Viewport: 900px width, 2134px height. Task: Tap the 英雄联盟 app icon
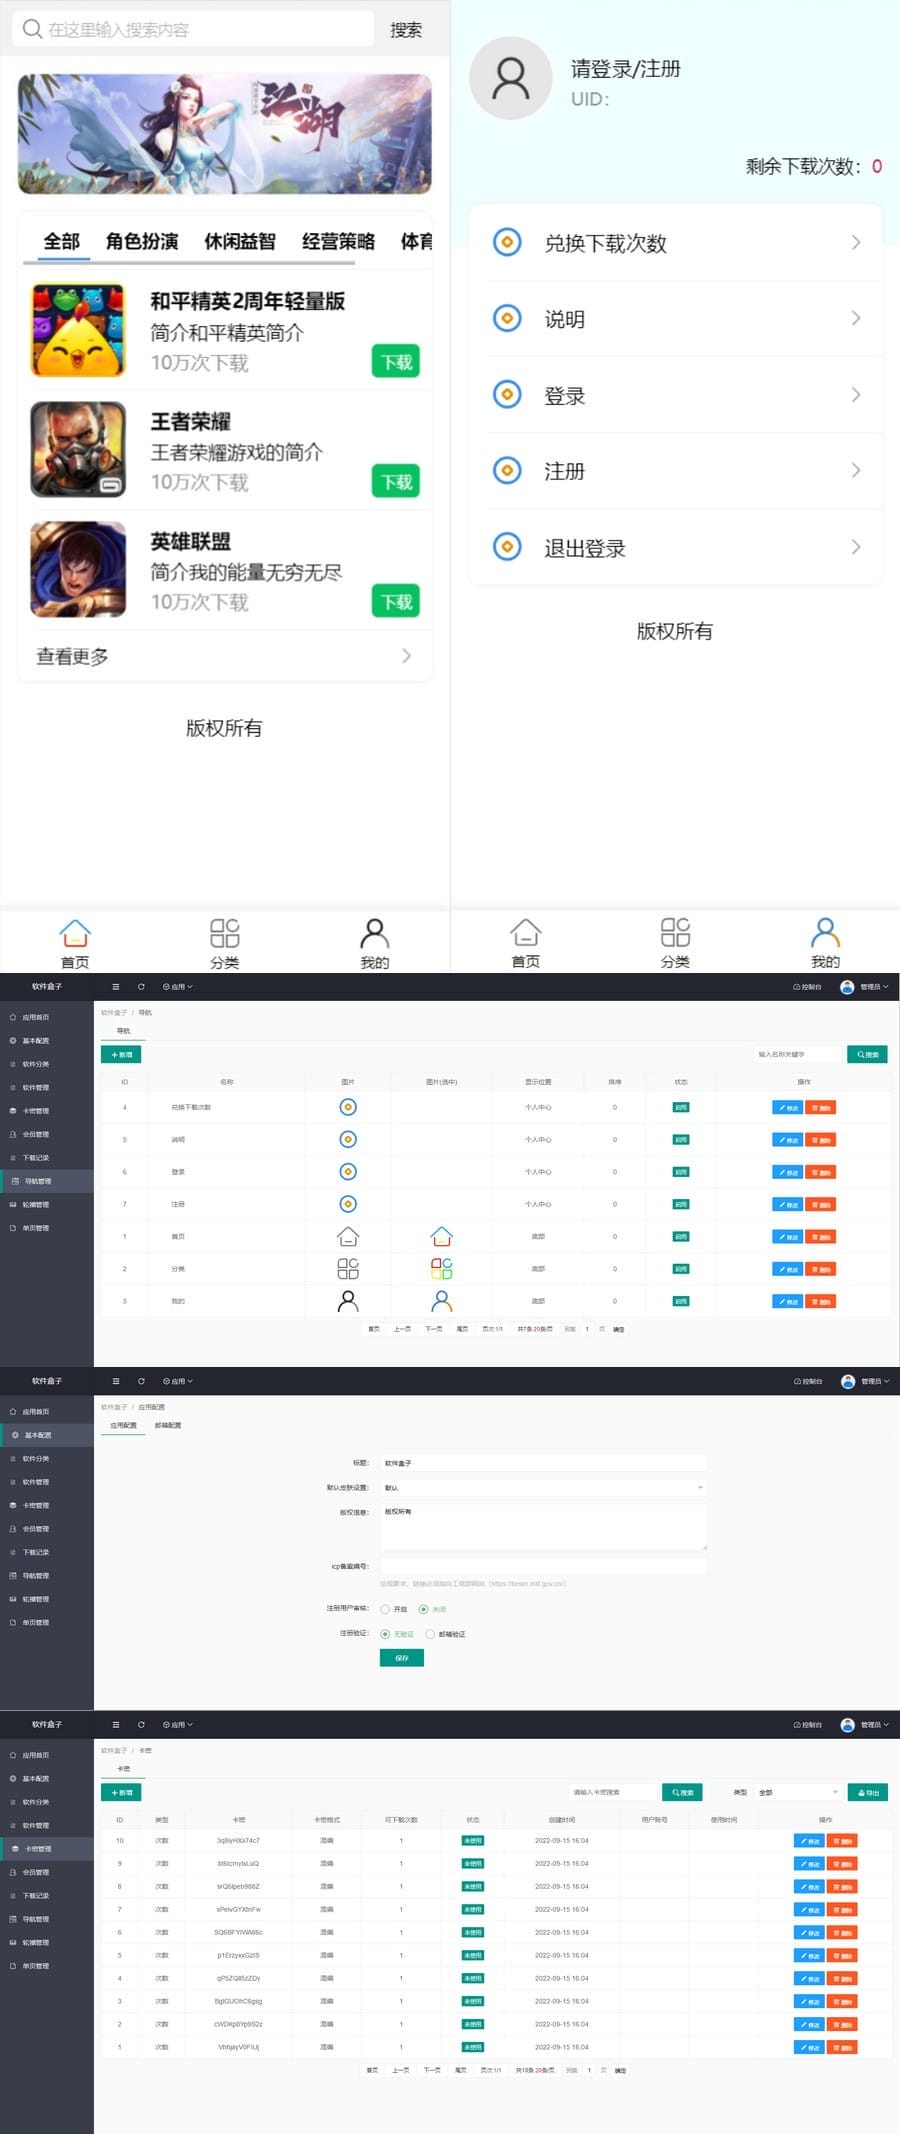point(78,569)
